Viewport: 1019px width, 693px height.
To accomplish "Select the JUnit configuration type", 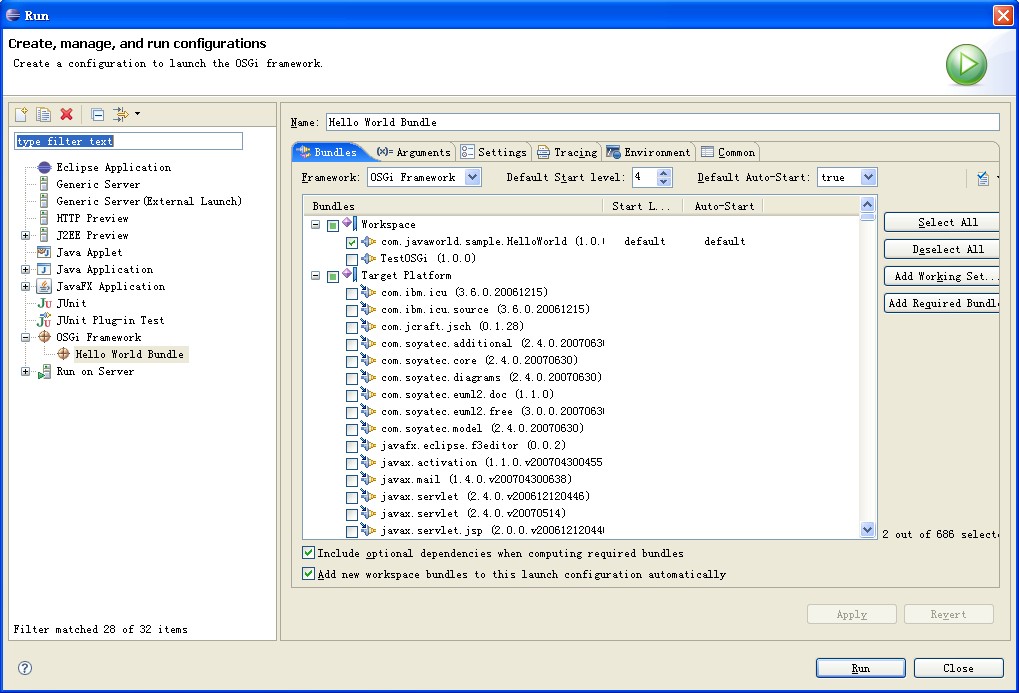I will pyautogui.click(x=71, y=303).
